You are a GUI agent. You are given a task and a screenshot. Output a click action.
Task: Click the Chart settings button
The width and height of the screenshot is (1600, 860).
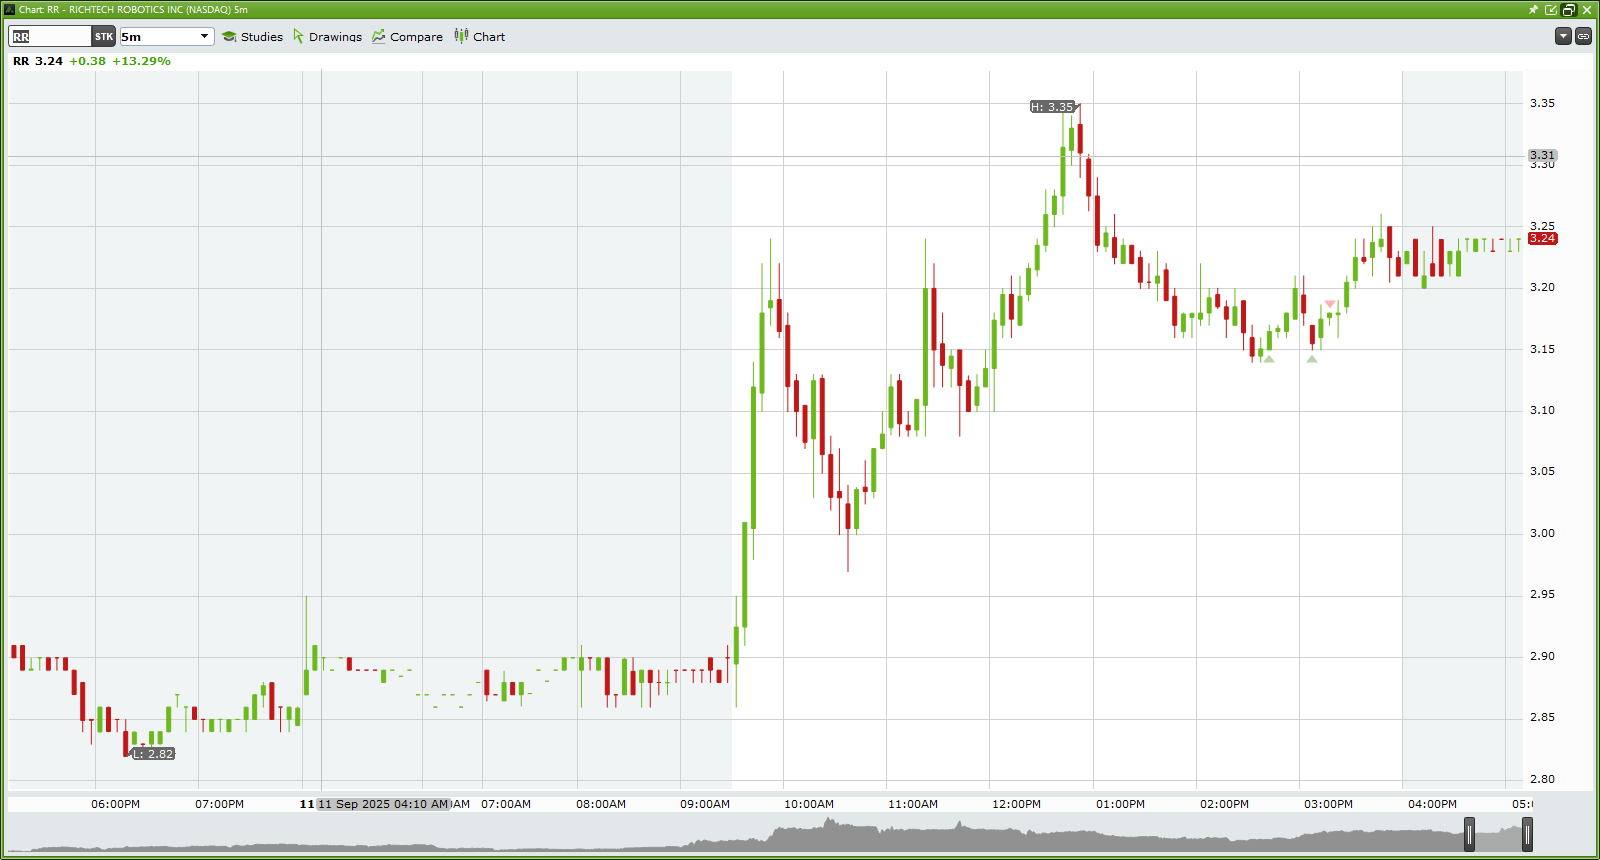pyautogui.click(x=488, y=37)
